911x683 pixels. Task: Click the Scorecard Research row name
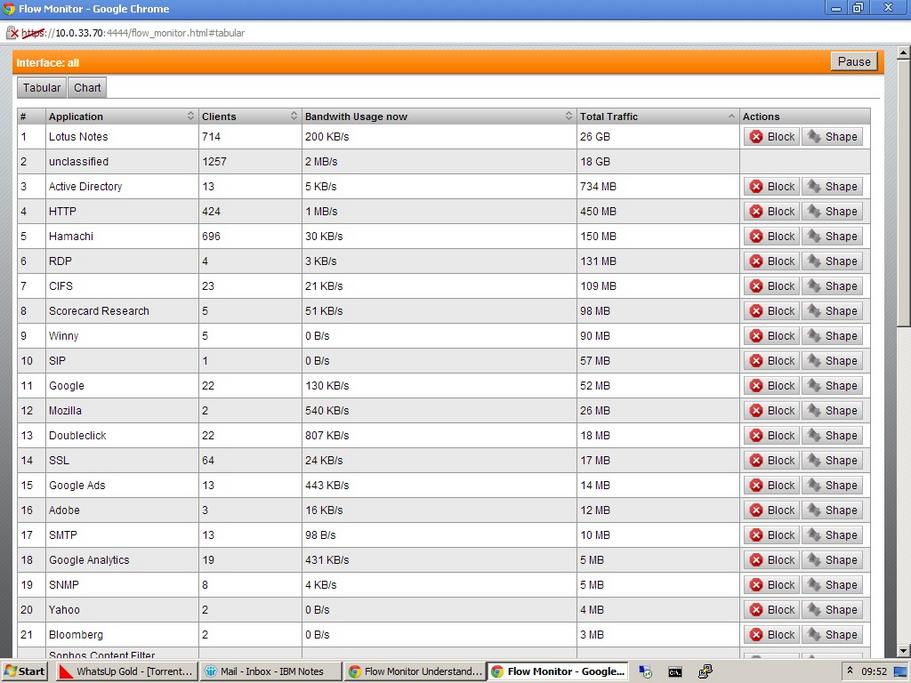click(x=99, y=311)
